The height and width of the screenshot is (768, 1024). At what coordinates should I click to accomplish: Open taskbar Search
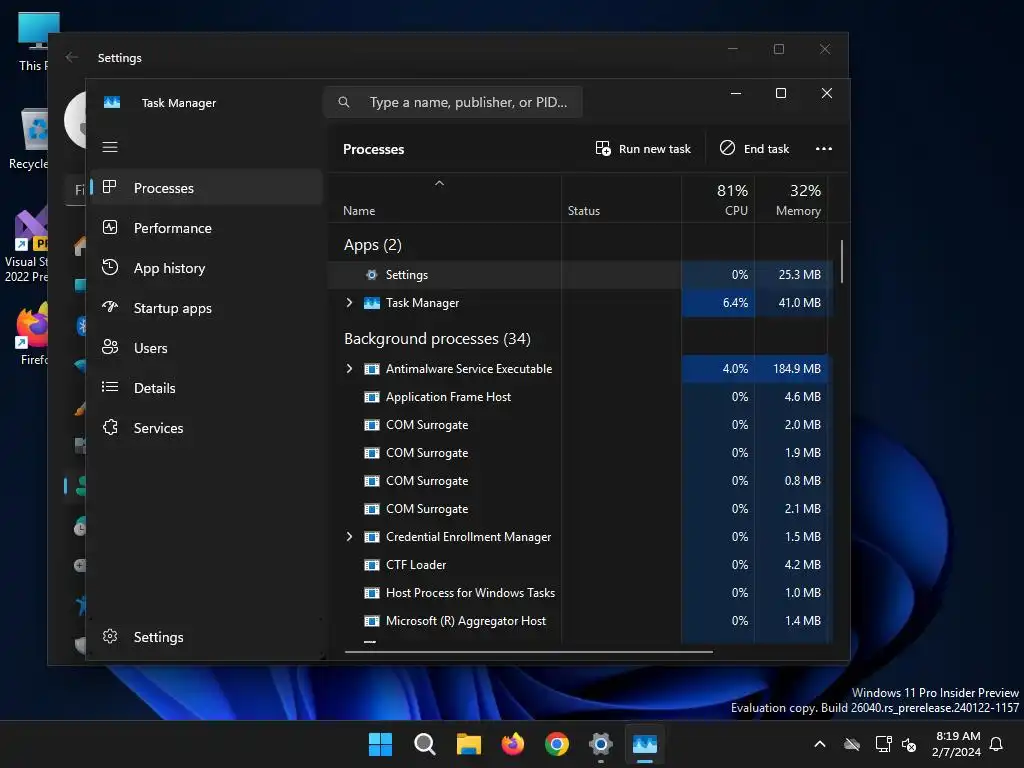[424, 744]
